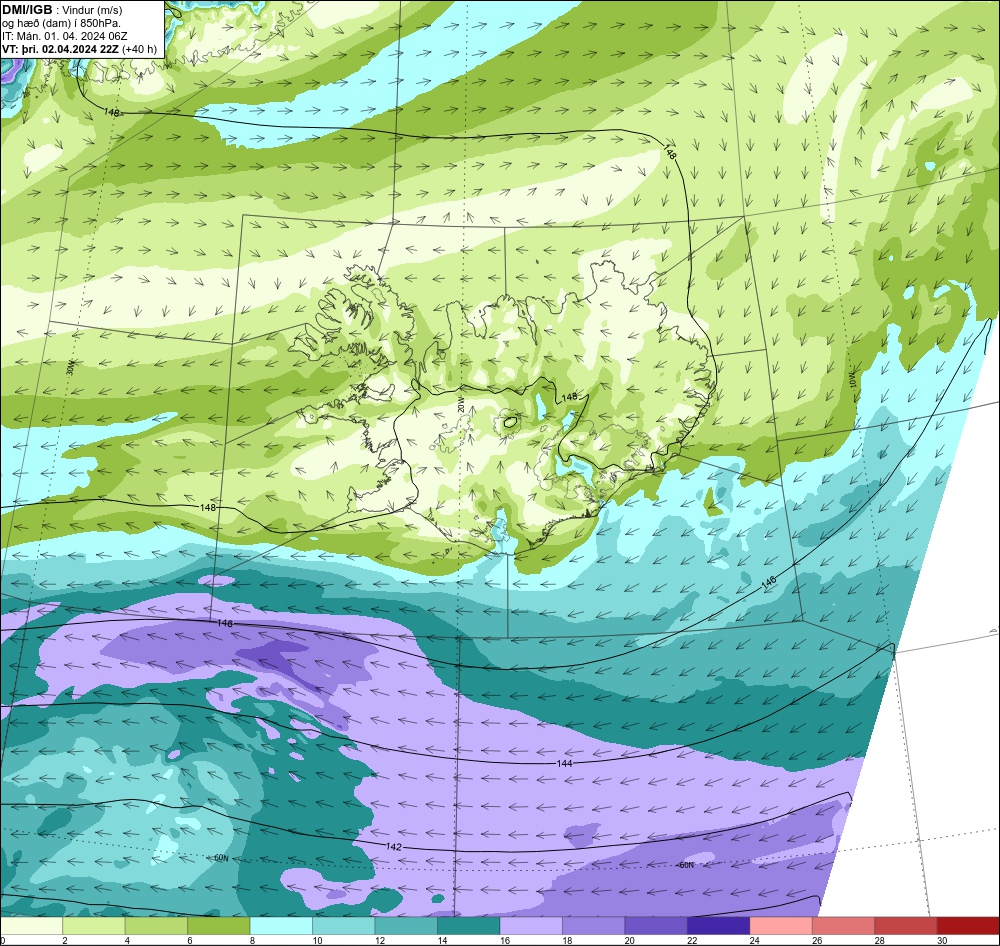Click the pale yellow 0–2 m/s legend swatch
This screenshot has height=946, width=1000.
coord(31,926)
